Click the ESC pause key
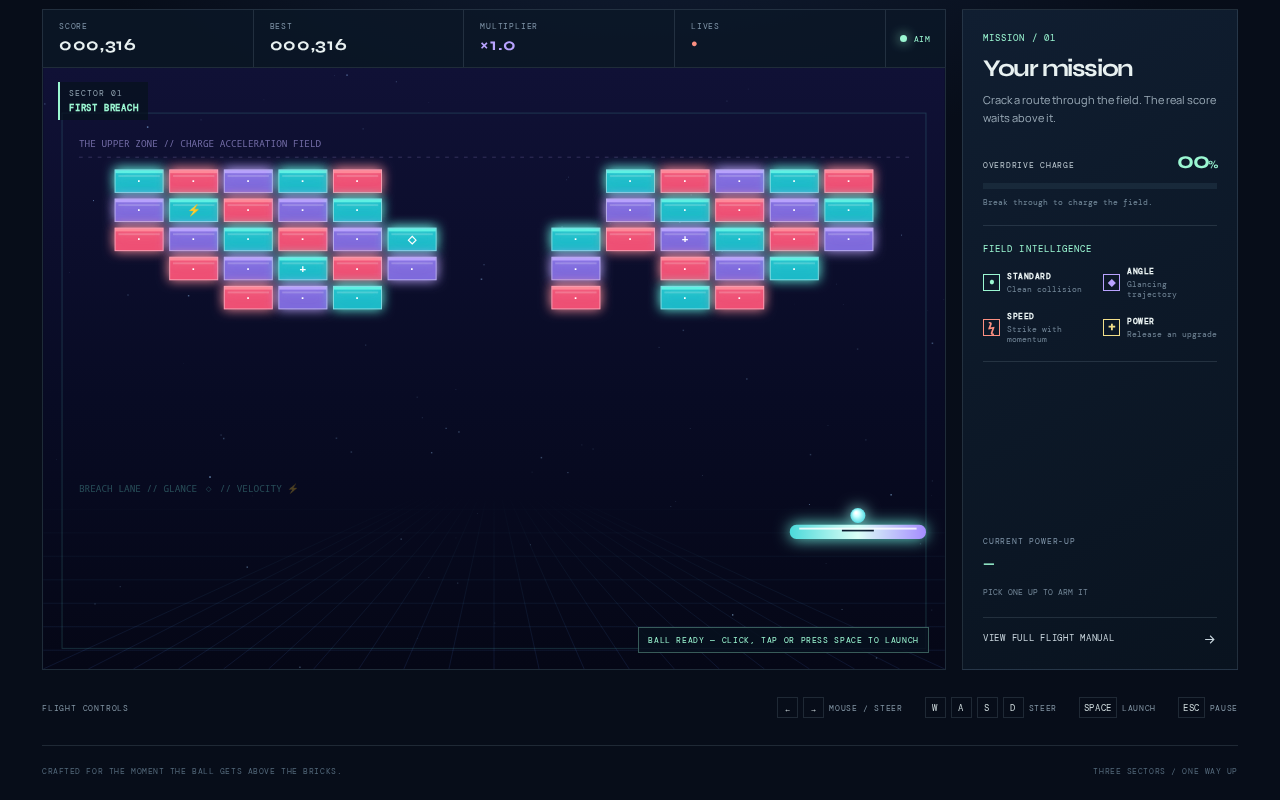This screenshot has width=1280, height=800. coord(1191,708)
